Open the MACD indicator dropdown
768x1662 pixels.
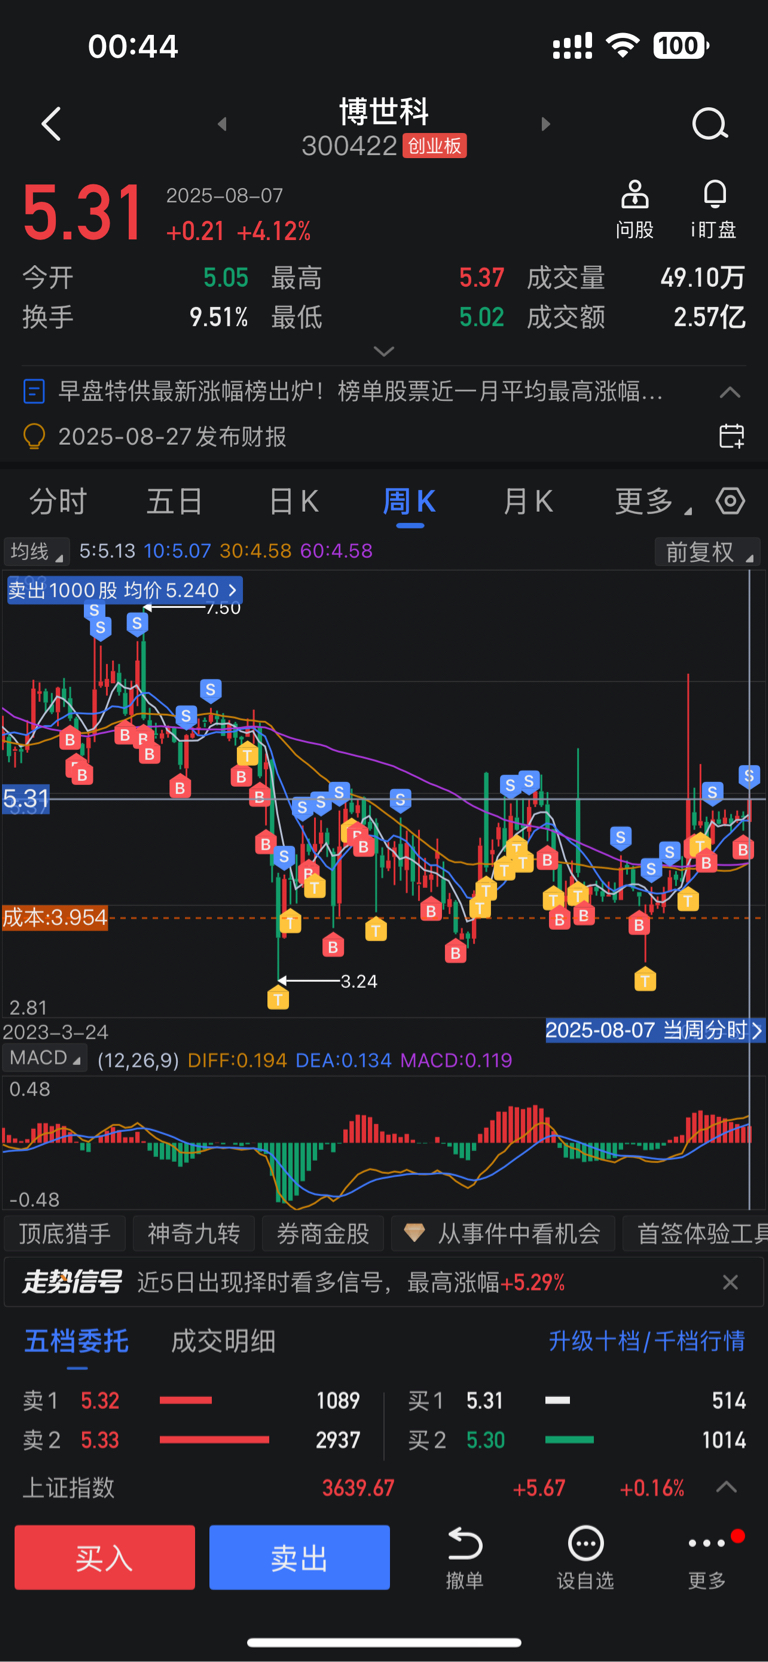45,1058
